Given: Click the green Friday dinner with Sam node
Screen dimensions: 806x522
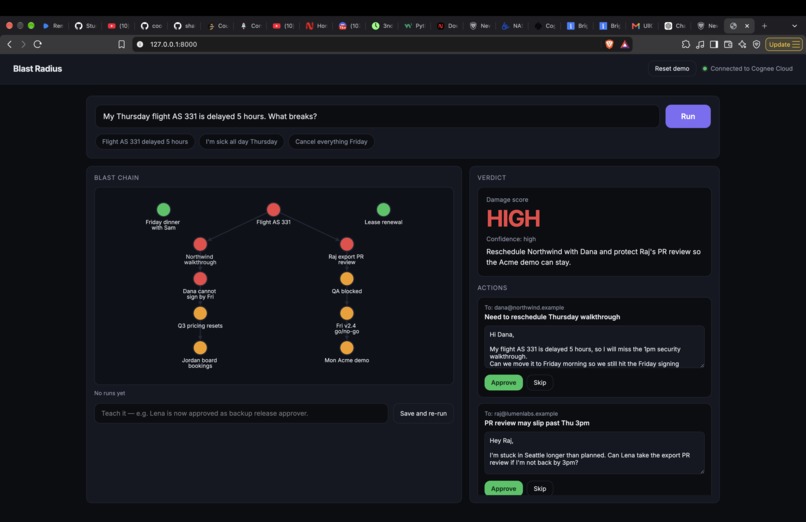Looking at the screenshot, I should point(163,210).
